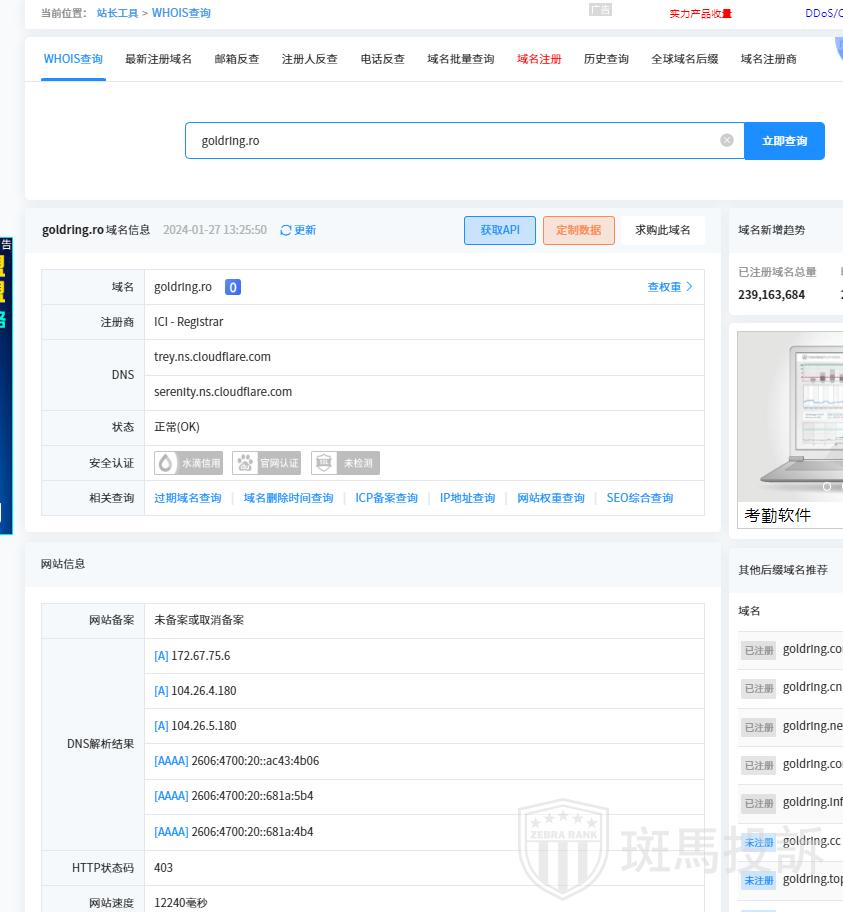Switch to the 邮箱反查 tab

236,59
